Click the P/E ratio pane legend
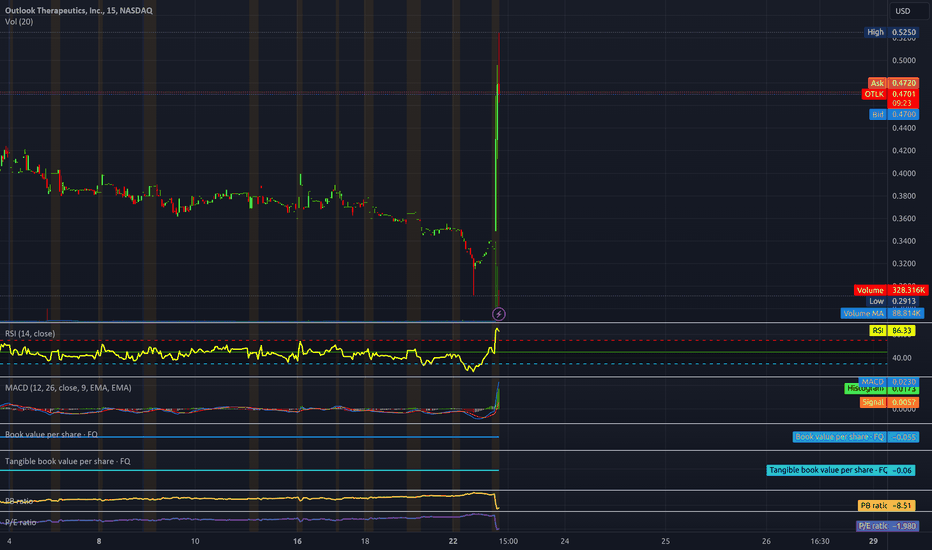 click(21, 522)
